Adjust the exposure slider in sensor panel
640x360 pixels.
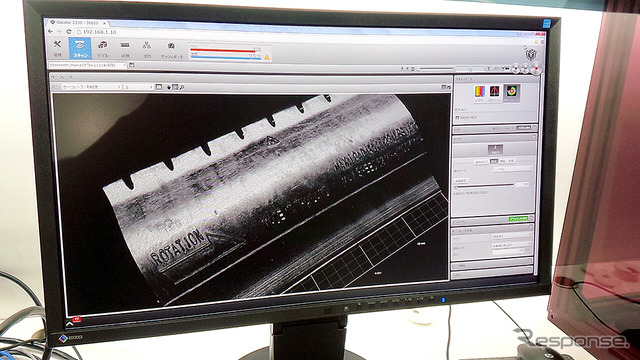[484, 185]
